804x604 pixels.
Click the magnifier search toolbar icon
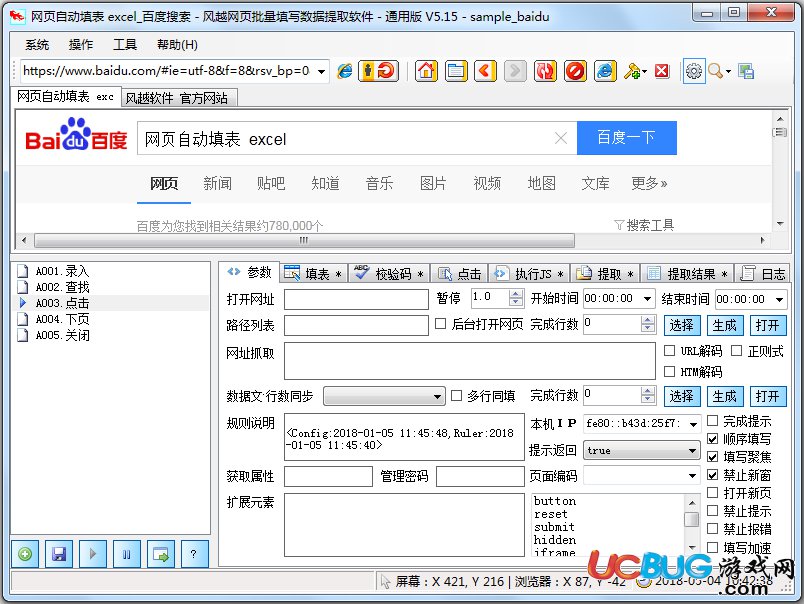tap(715, 71)
